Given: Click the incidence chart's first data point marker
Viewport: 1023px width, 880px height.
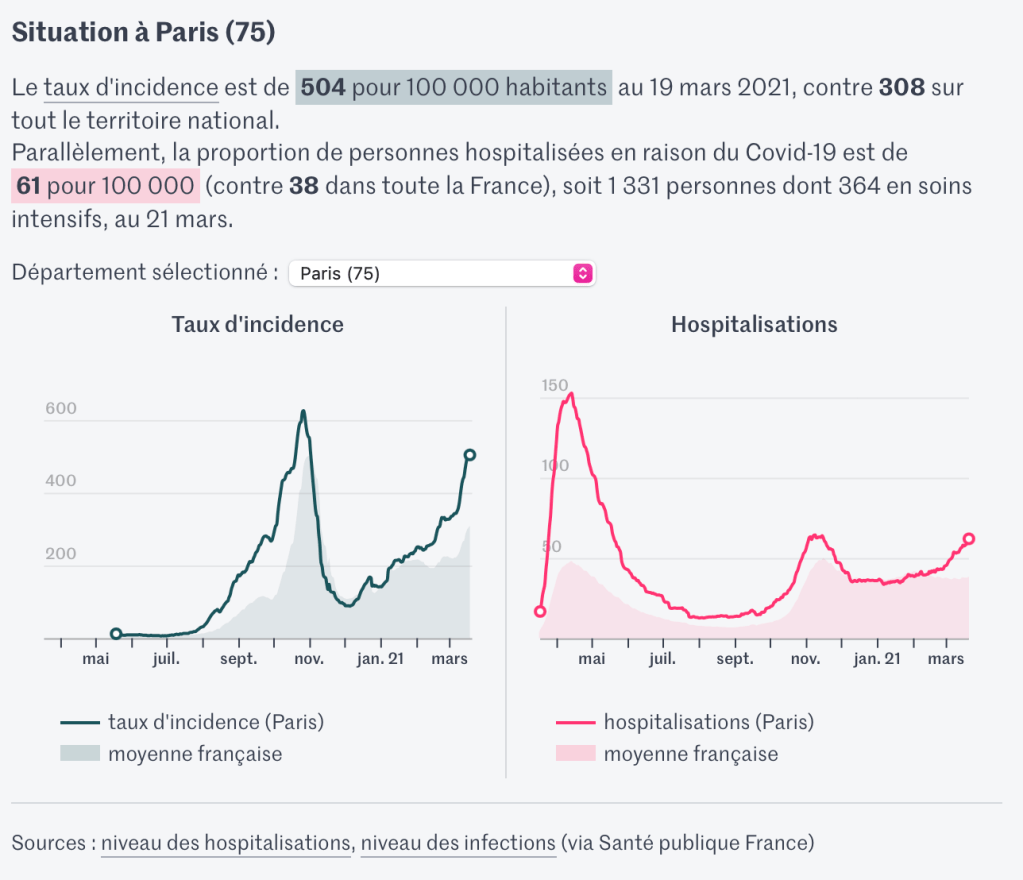Looking at the screenshot, I should (x=116, y=634).
